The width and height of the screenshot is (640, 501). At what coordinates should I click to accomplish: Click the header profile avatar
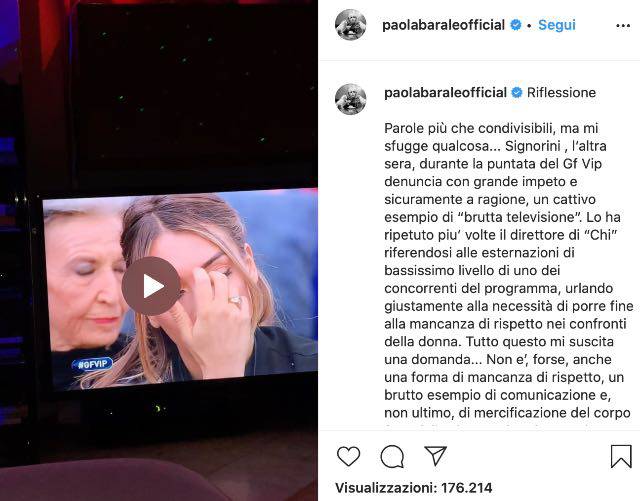point(351,25)
